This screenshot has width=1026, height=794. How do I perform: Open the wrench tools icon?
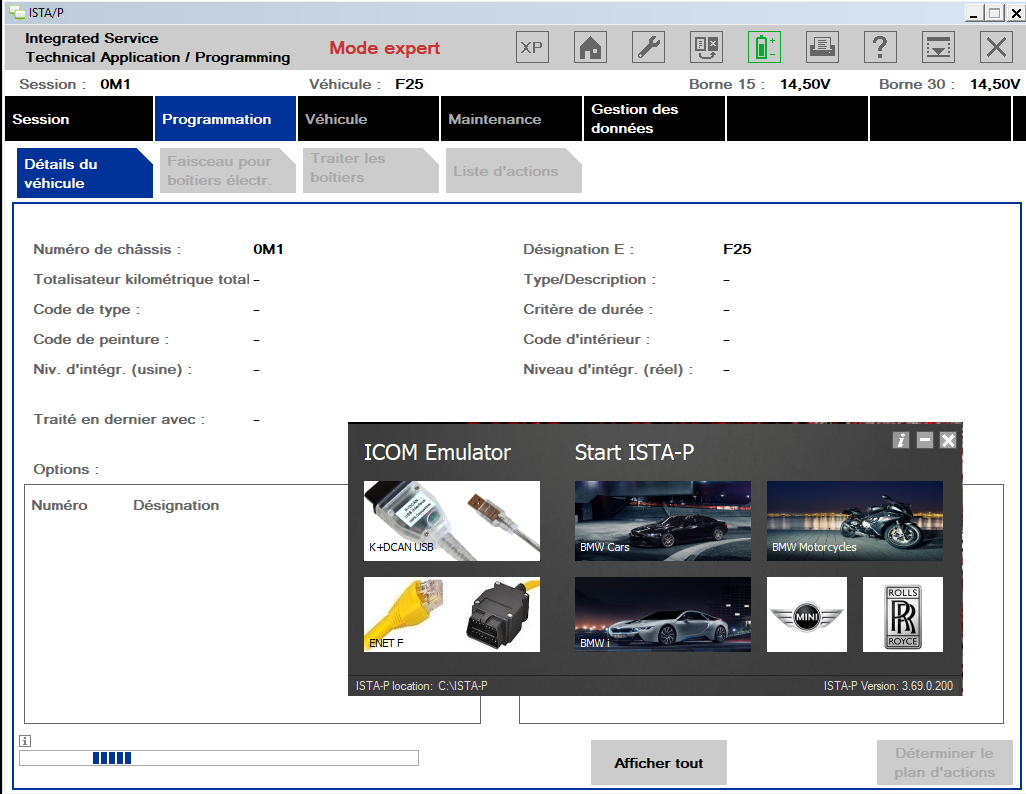649,48
